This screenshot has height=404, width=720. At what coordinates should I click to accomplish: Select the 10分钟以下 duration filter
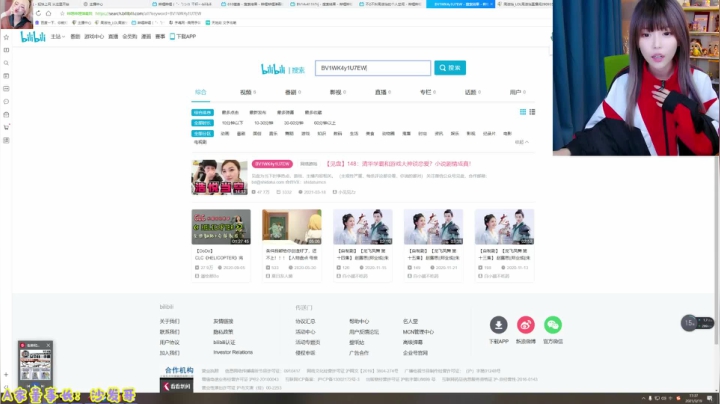[x=232, y=123]
